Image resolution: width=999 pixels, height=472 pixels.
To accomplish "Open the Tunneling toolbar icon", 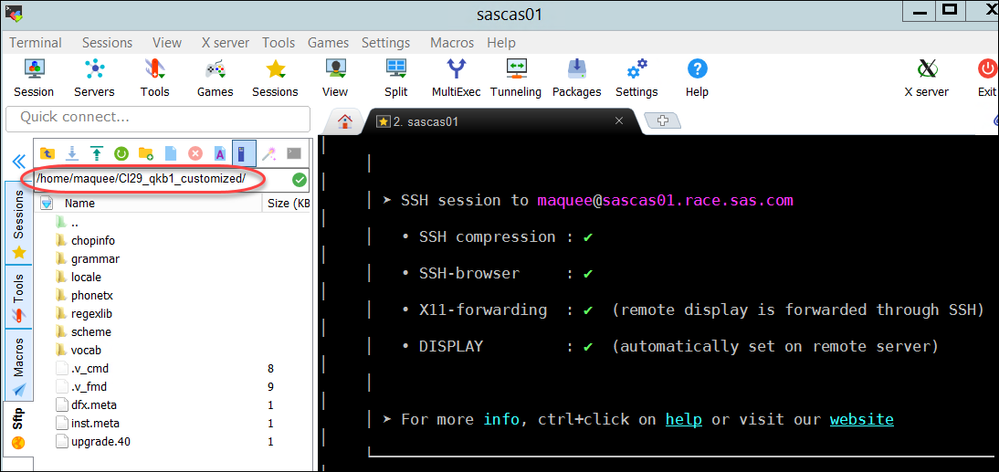I will pyautogui.click(x=515, y=78).
